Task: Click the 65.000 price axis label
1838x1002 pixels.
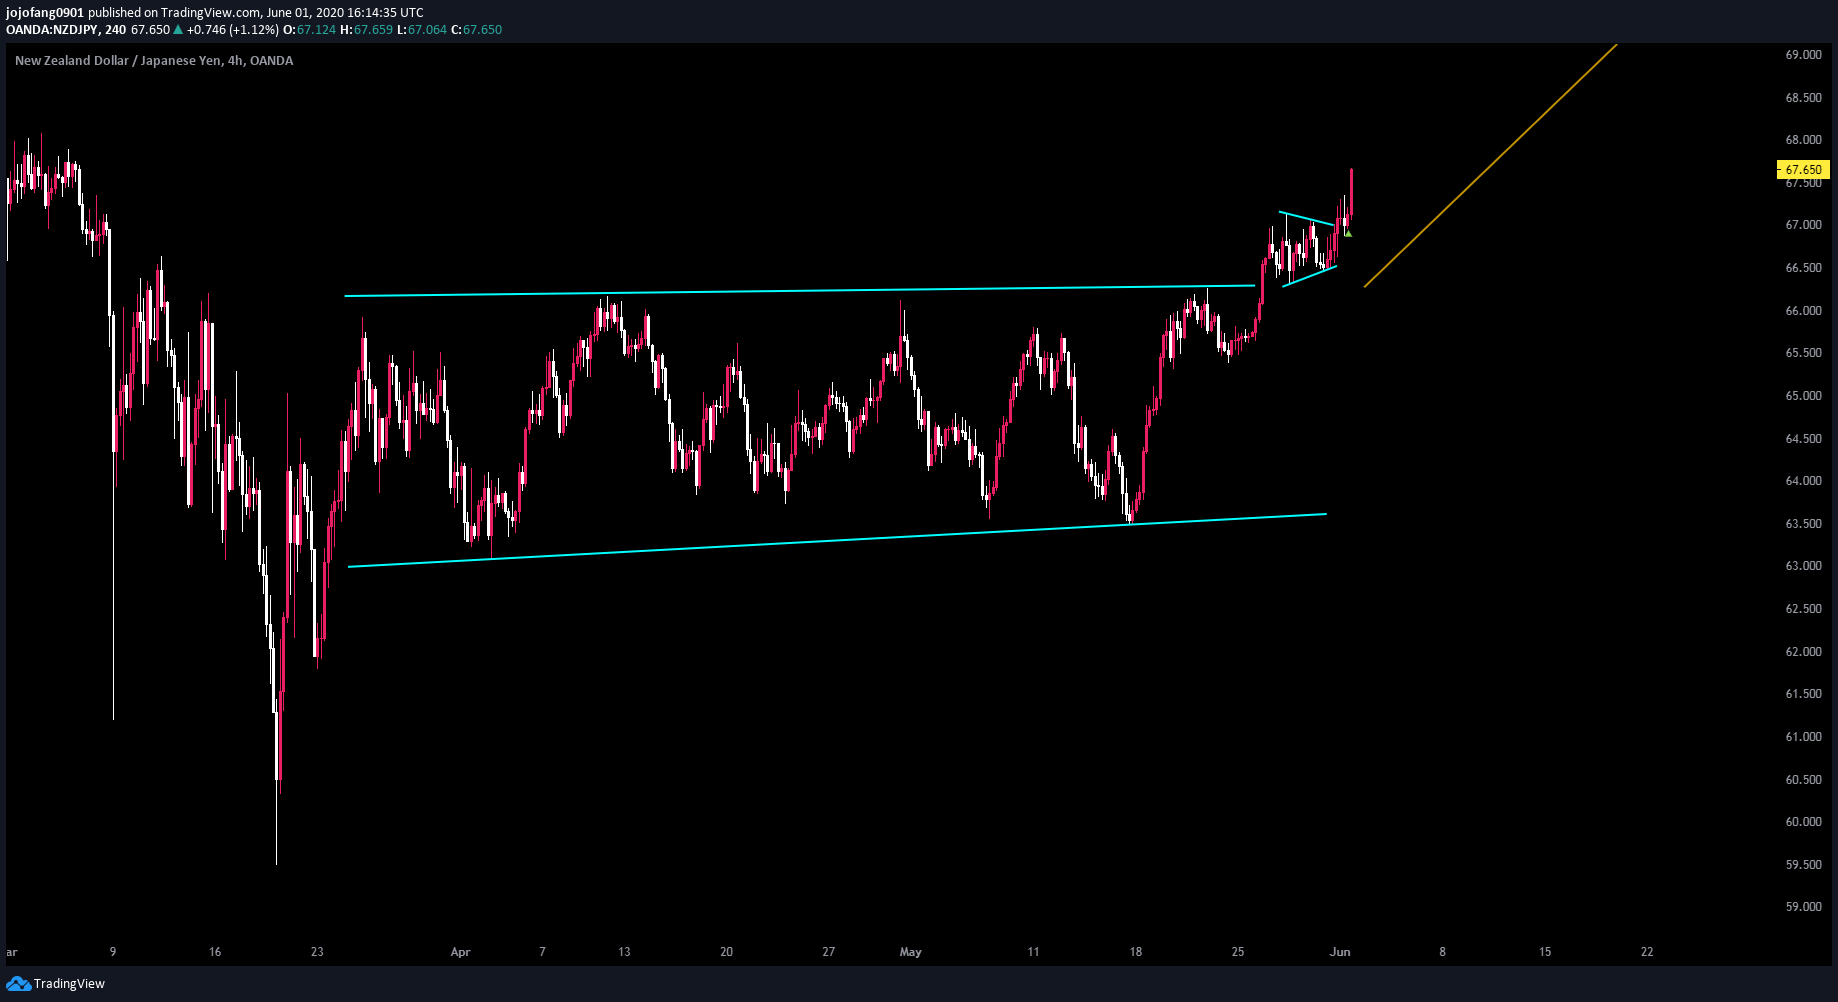Action: (1803, 396)
